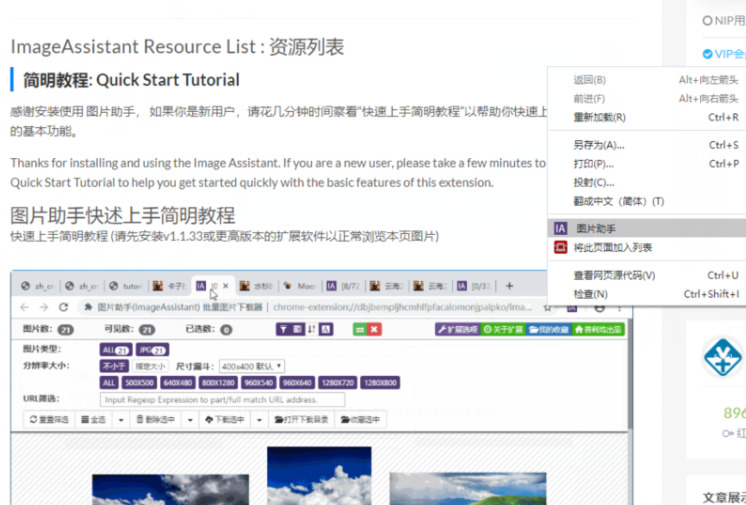Choose 重新加载(R) in context menu
This screenshot has height=505, width=746.
coord(647,117)
